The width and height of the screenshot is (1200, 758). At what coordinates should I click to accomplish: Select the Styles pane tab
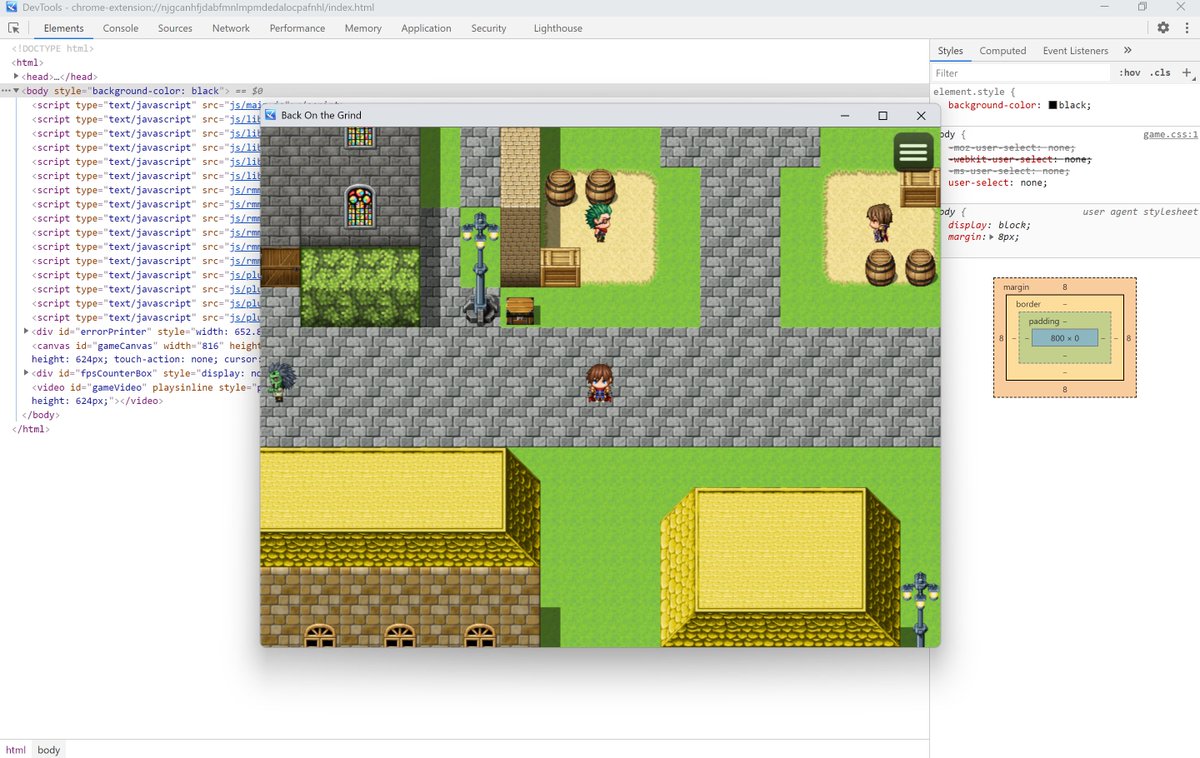(950, 50)
